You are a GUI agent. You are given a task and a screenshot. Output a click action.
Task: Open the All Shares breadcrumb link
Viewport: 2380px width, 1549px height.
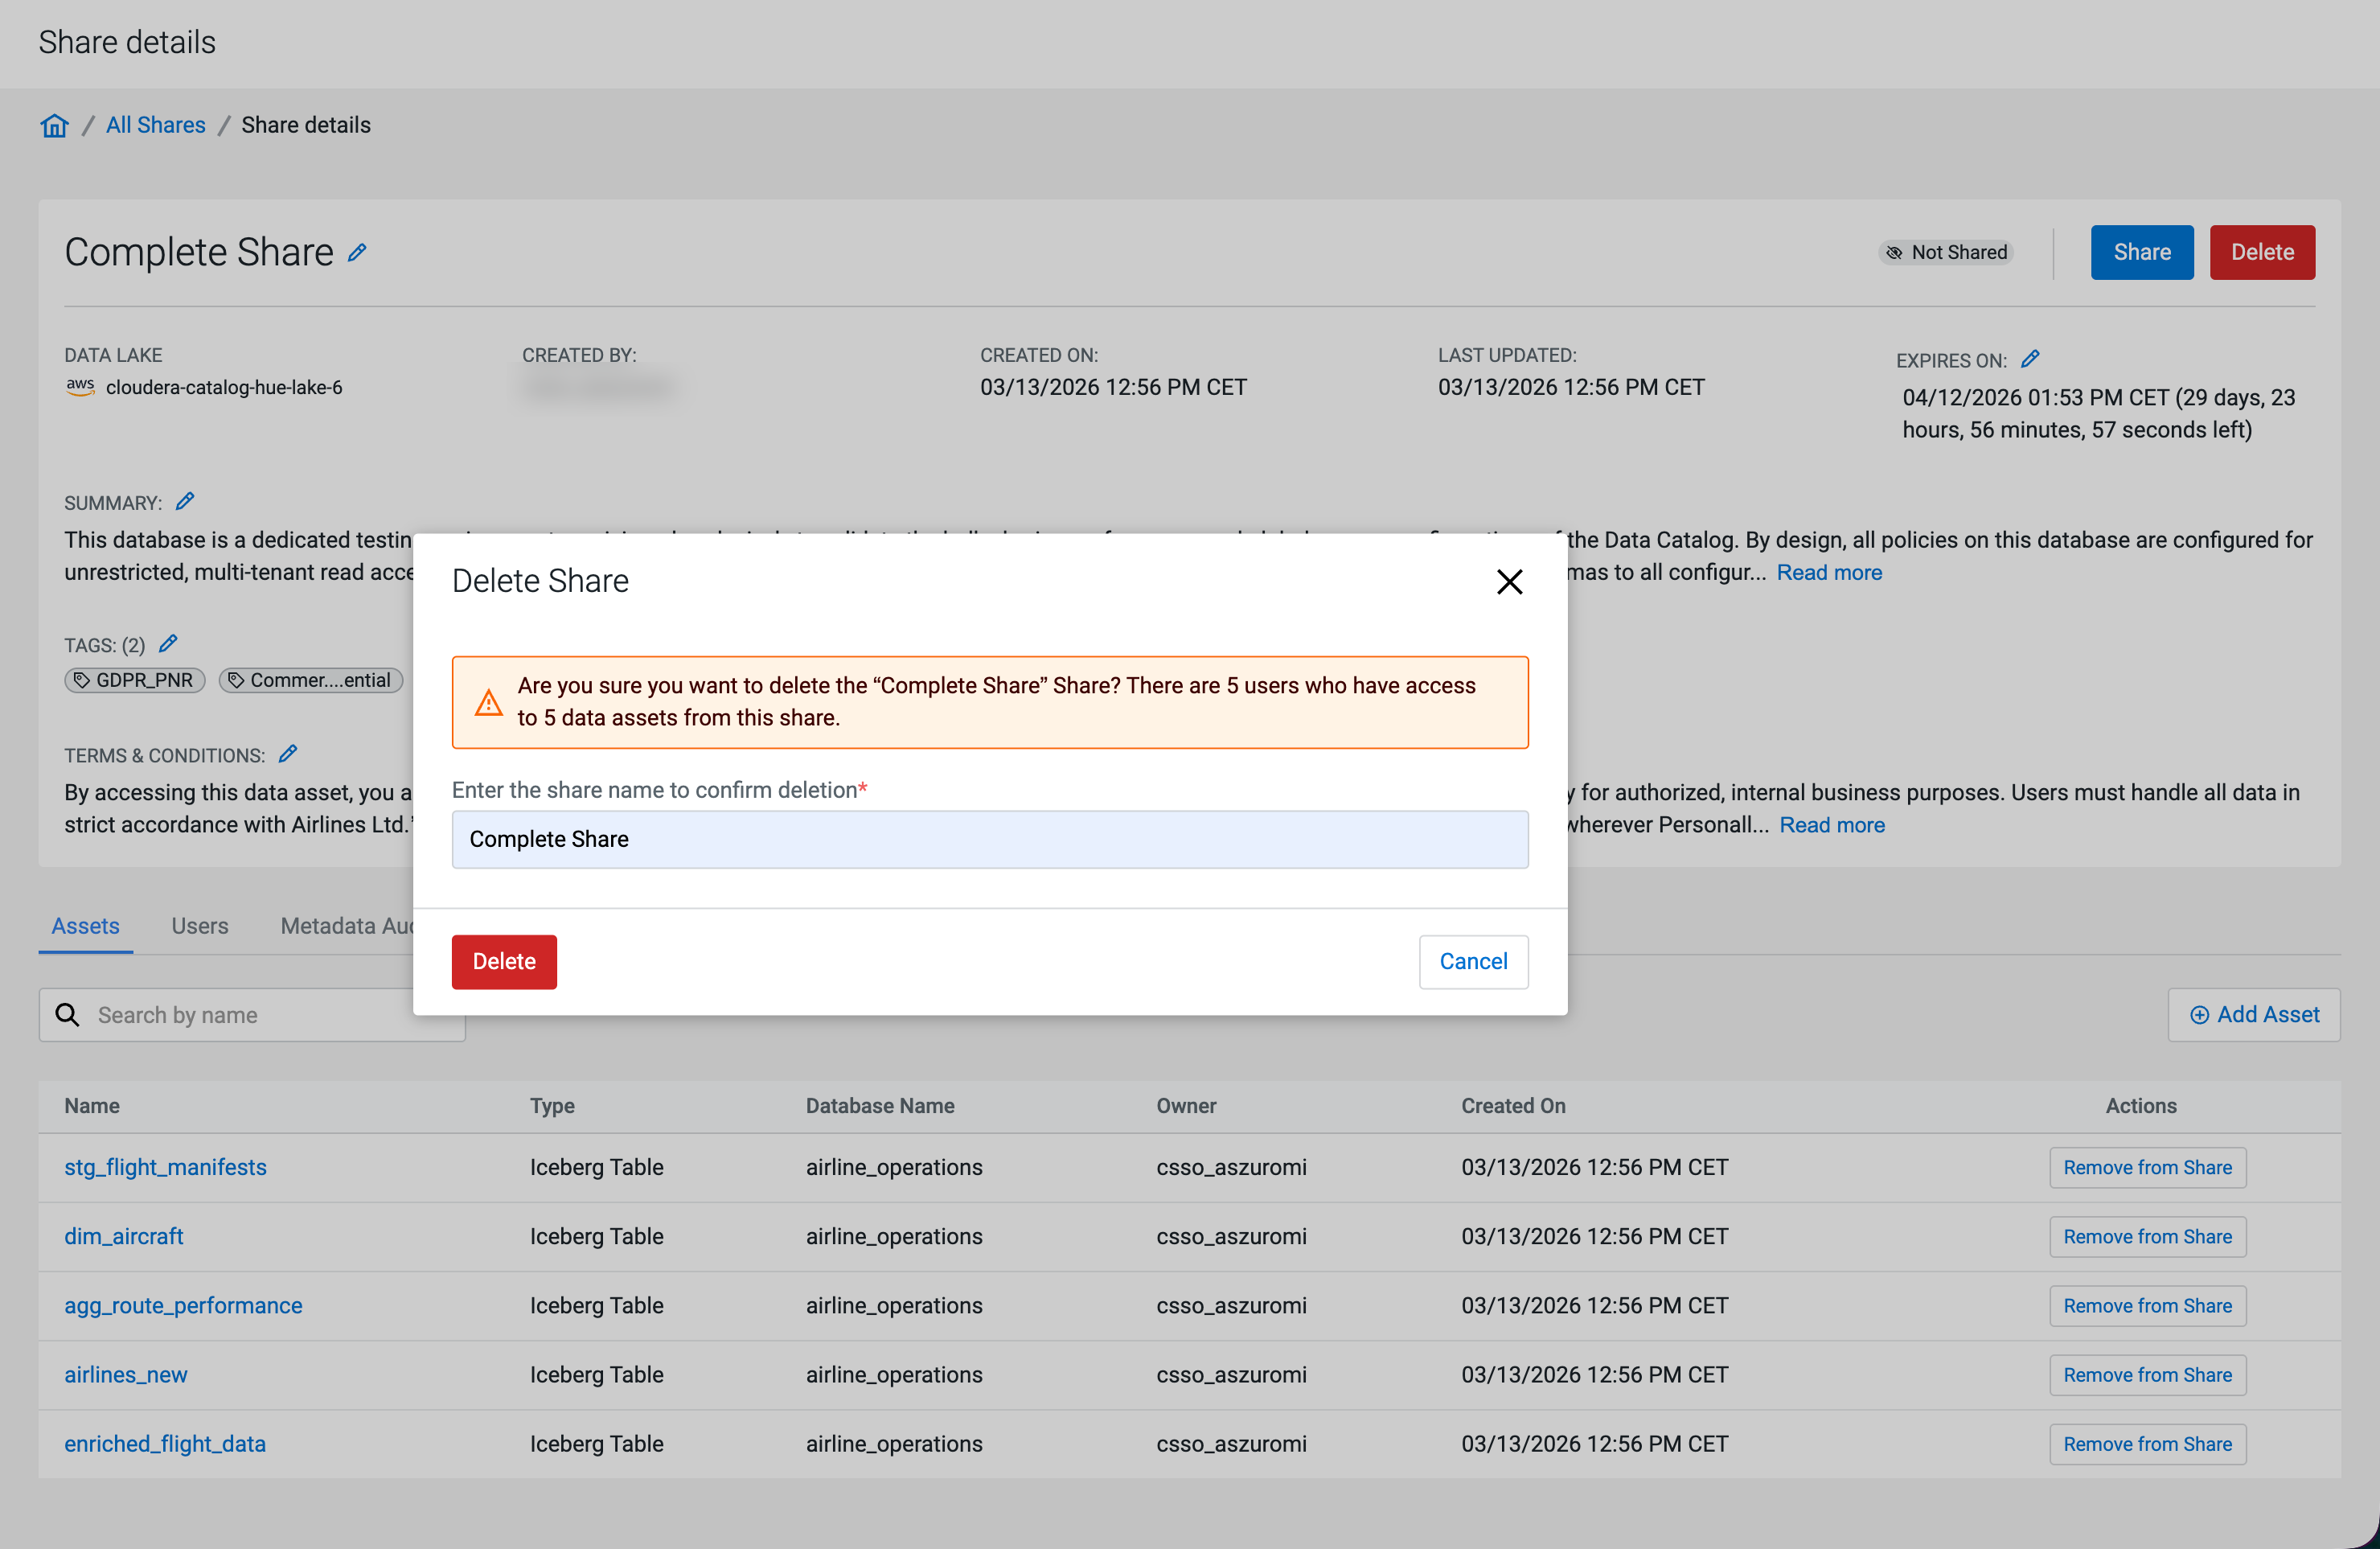(x=155, y=125)
